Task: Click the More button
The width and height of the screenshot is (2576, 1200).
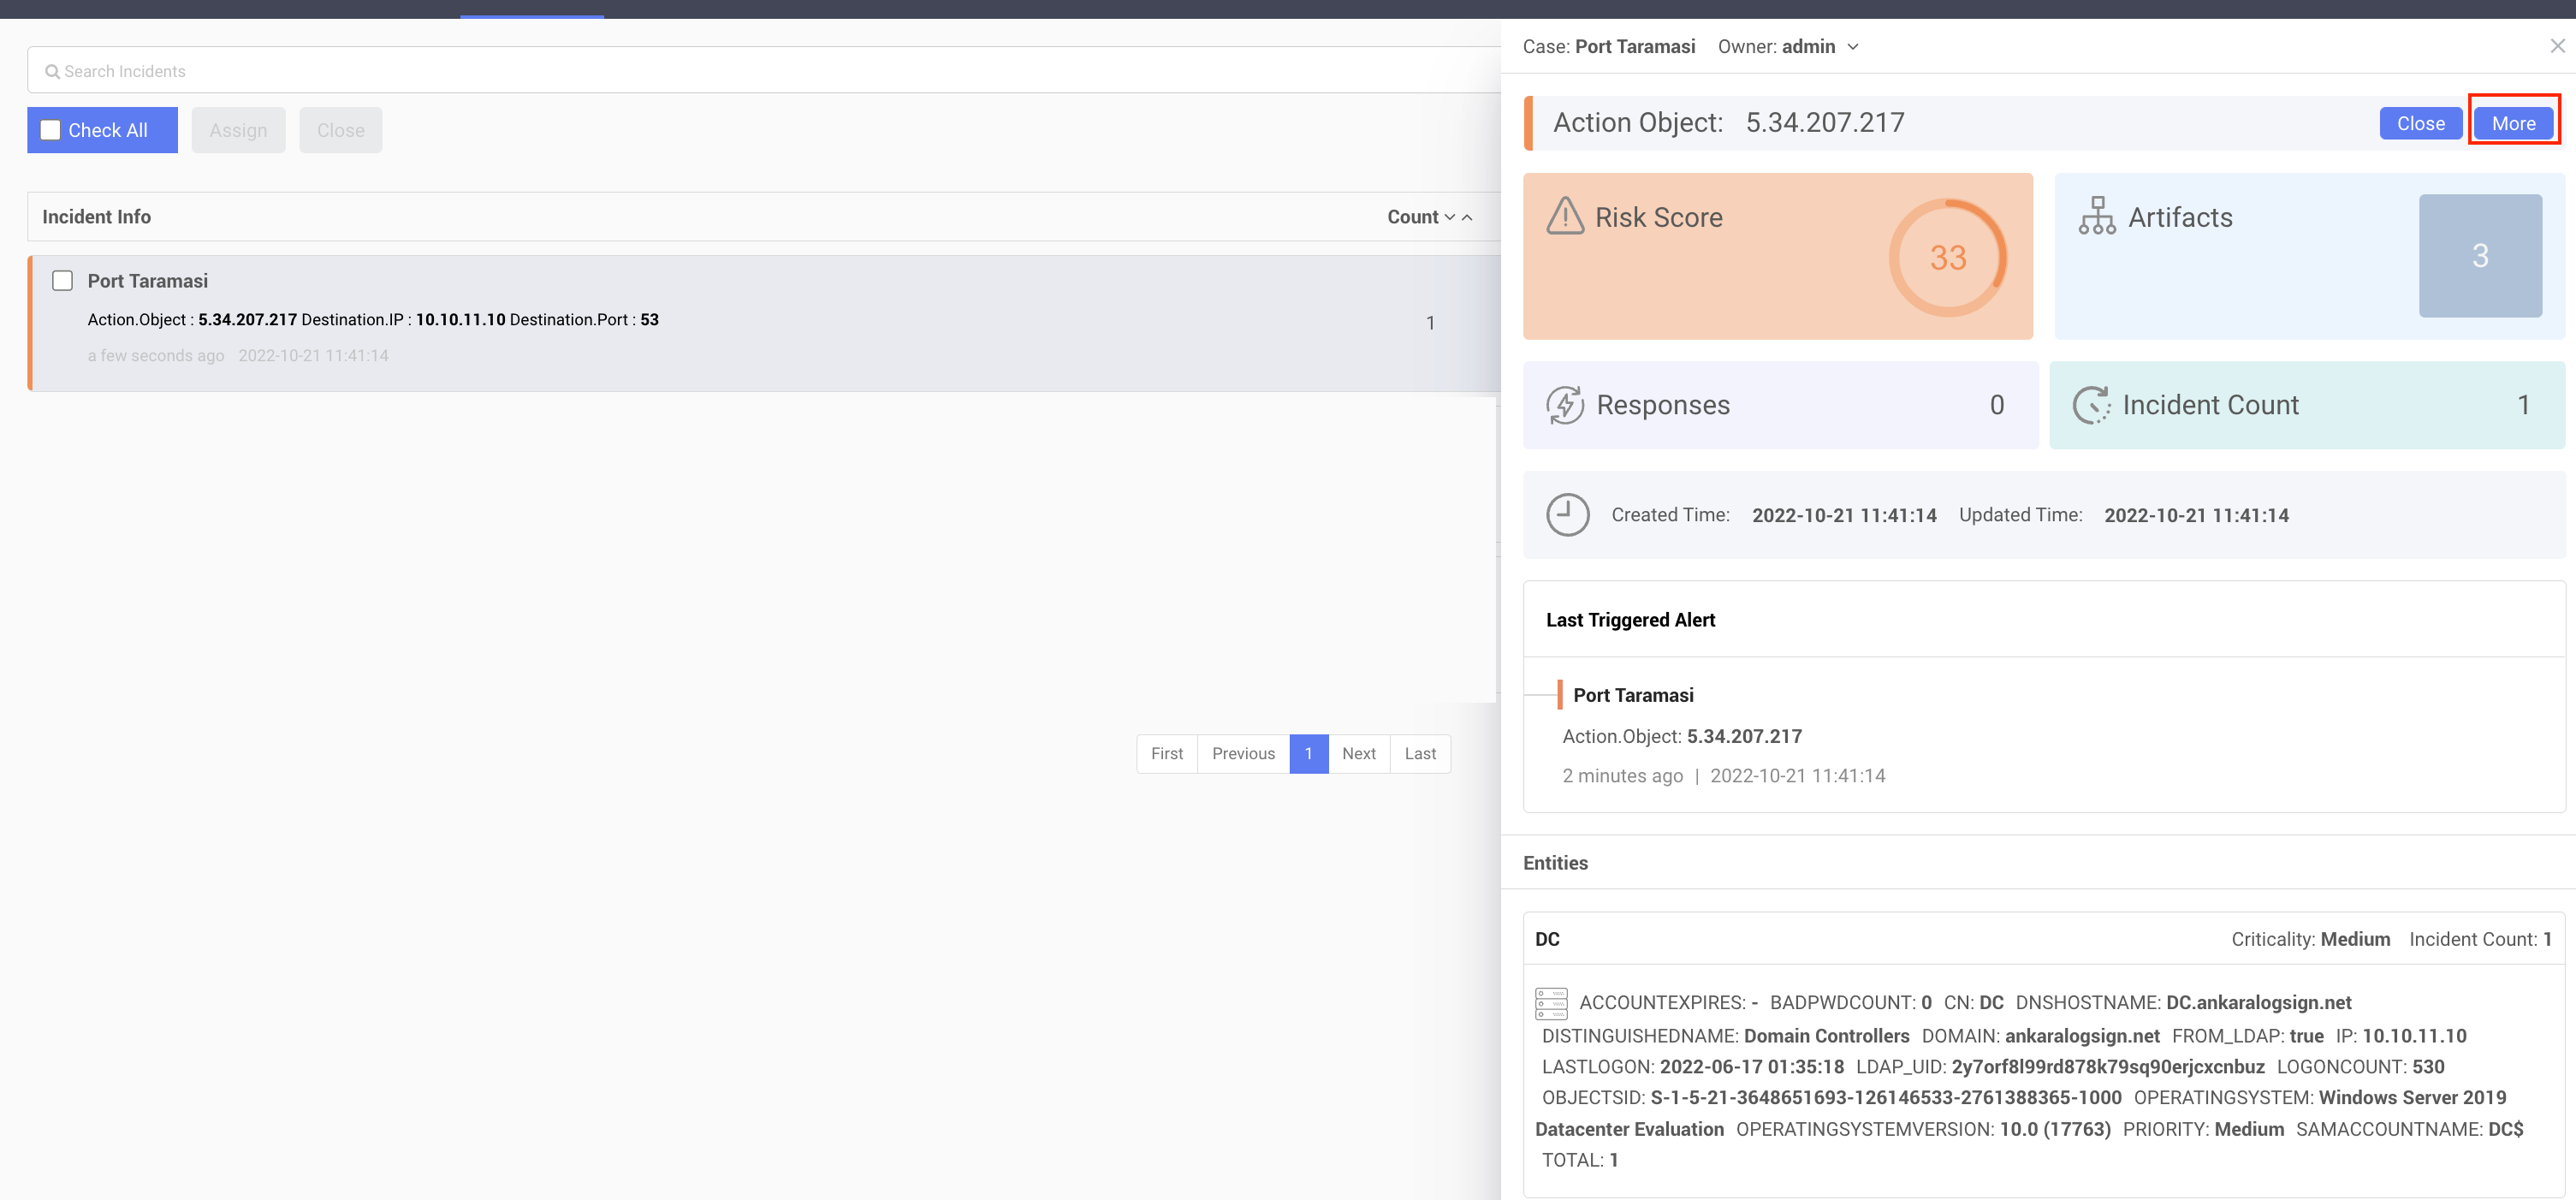Action: (2513, 123)
